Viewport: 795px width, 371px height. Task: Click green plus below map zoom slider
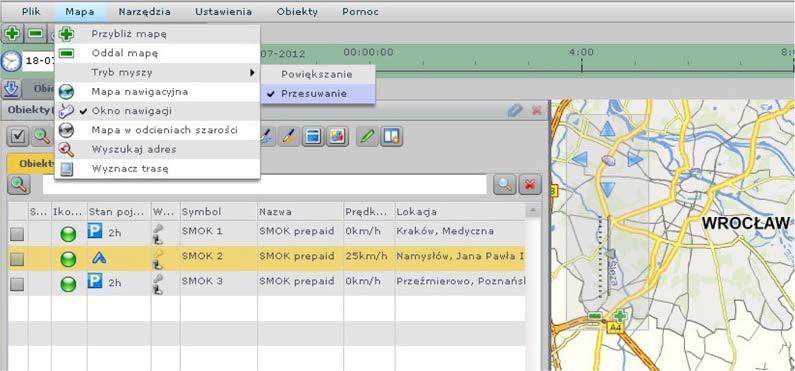[x=620, y=316]
